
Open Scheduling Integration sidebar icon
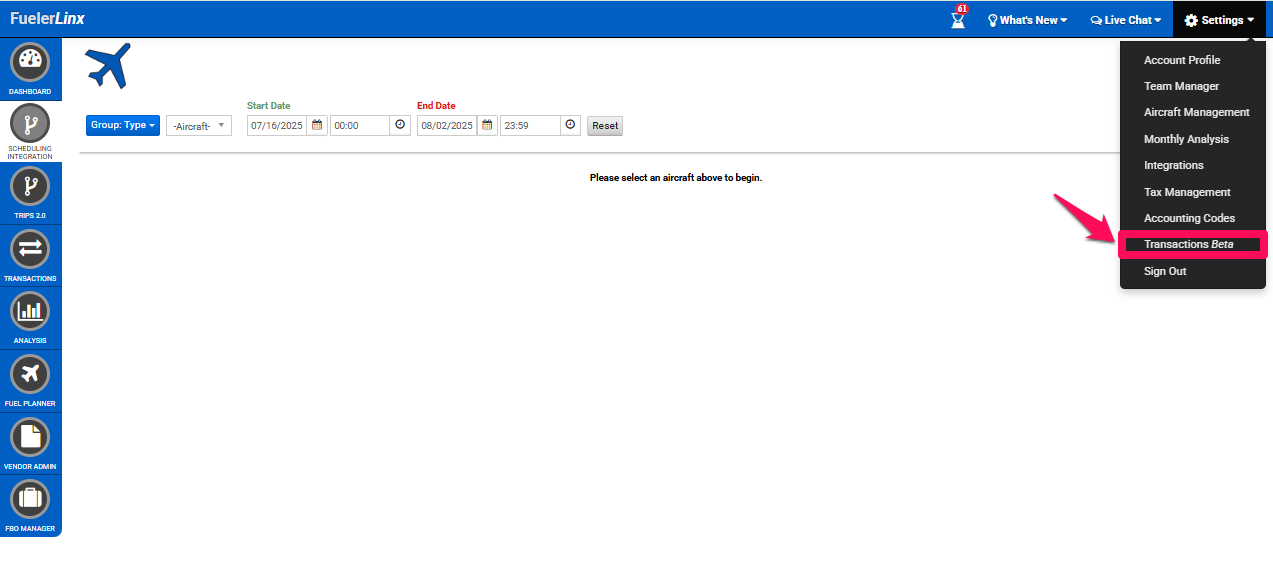point(30,124)
